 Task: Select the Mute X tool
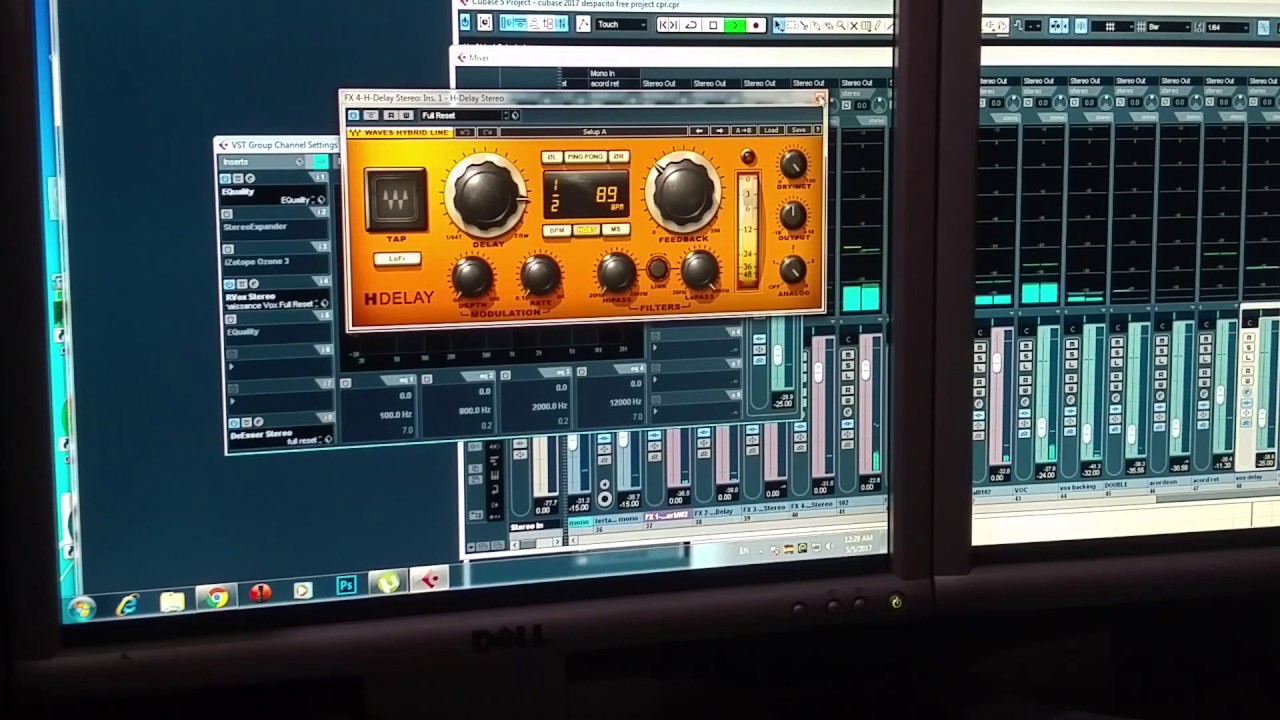(854, 25)
